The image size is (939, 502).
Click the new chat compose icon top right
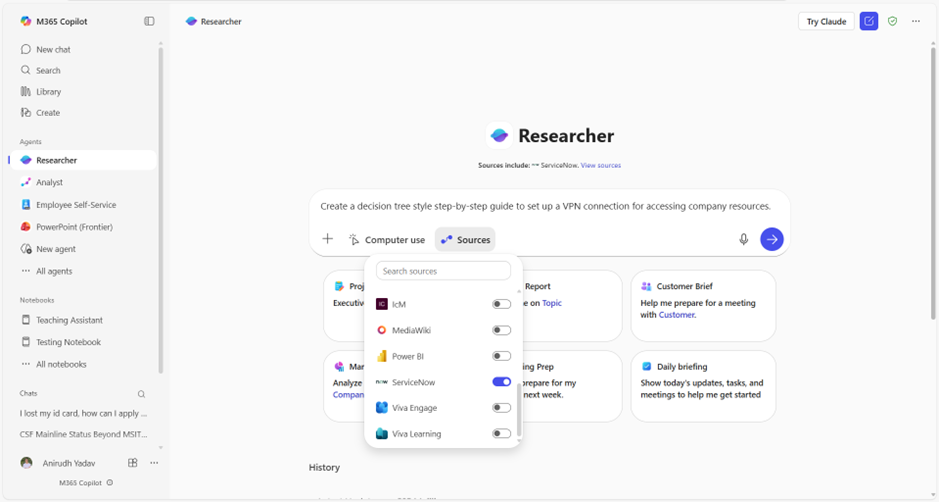pos(869,21)
